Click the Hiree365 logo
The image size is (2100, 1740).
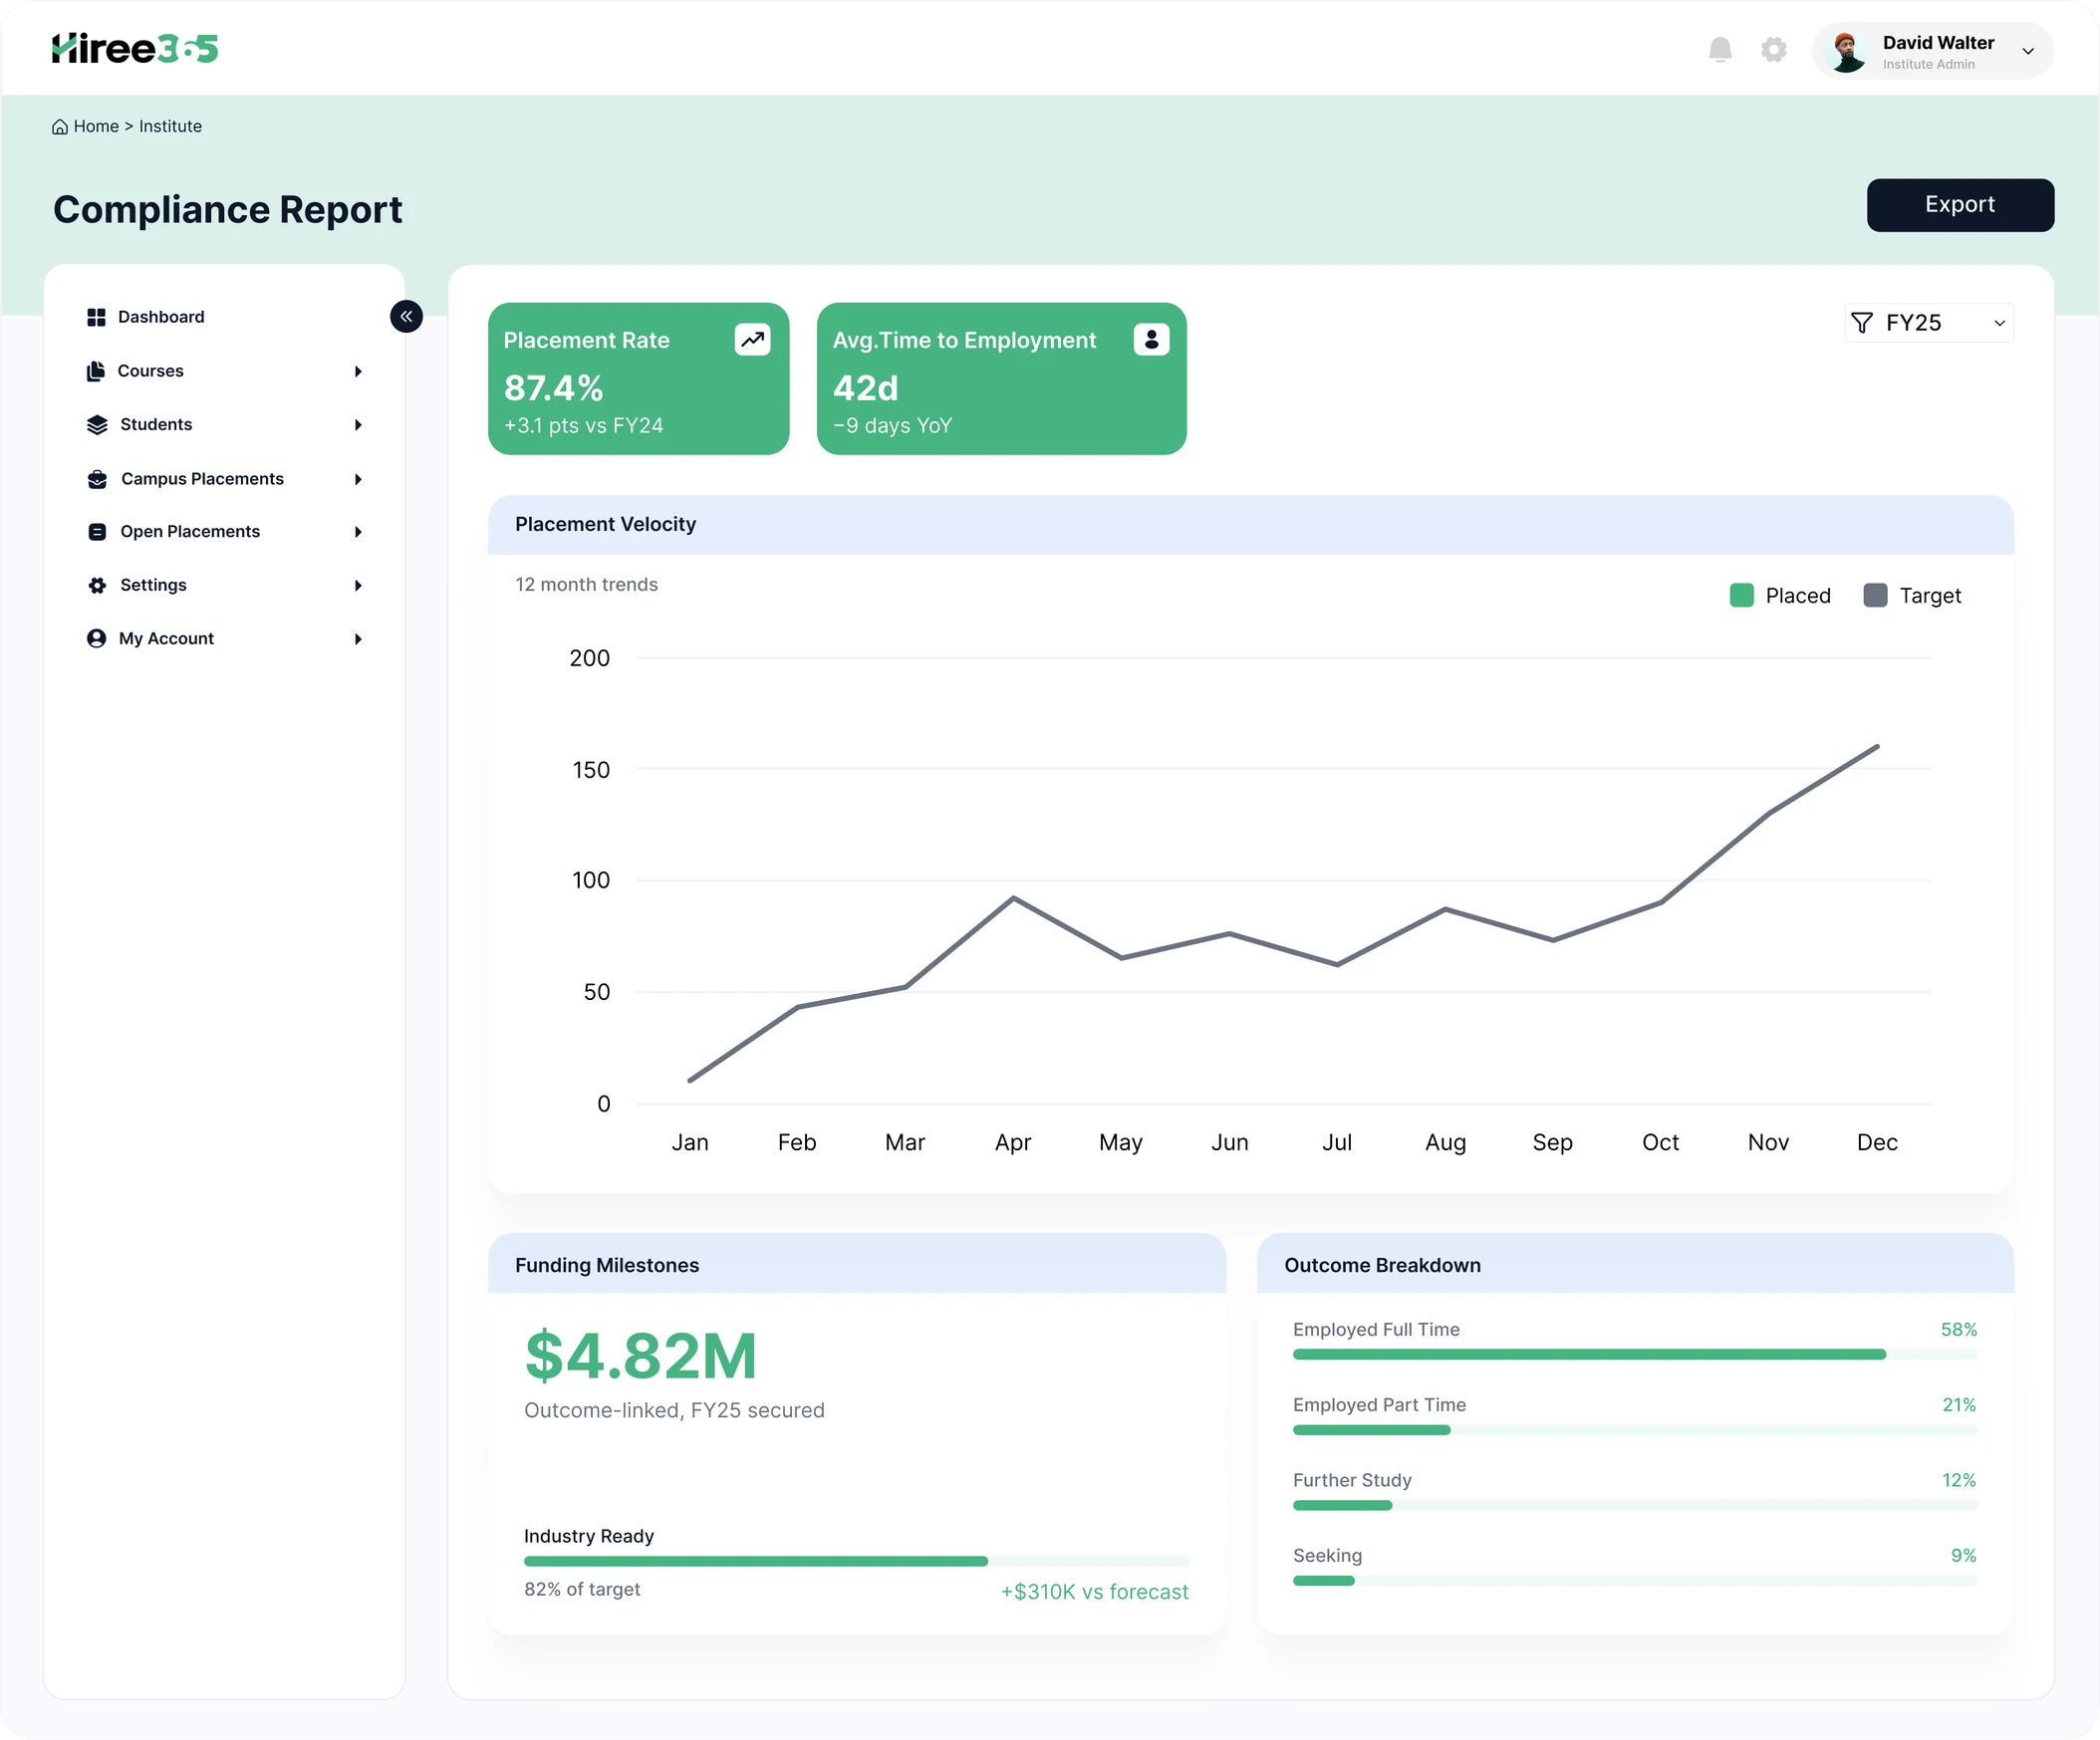point(135,48)
